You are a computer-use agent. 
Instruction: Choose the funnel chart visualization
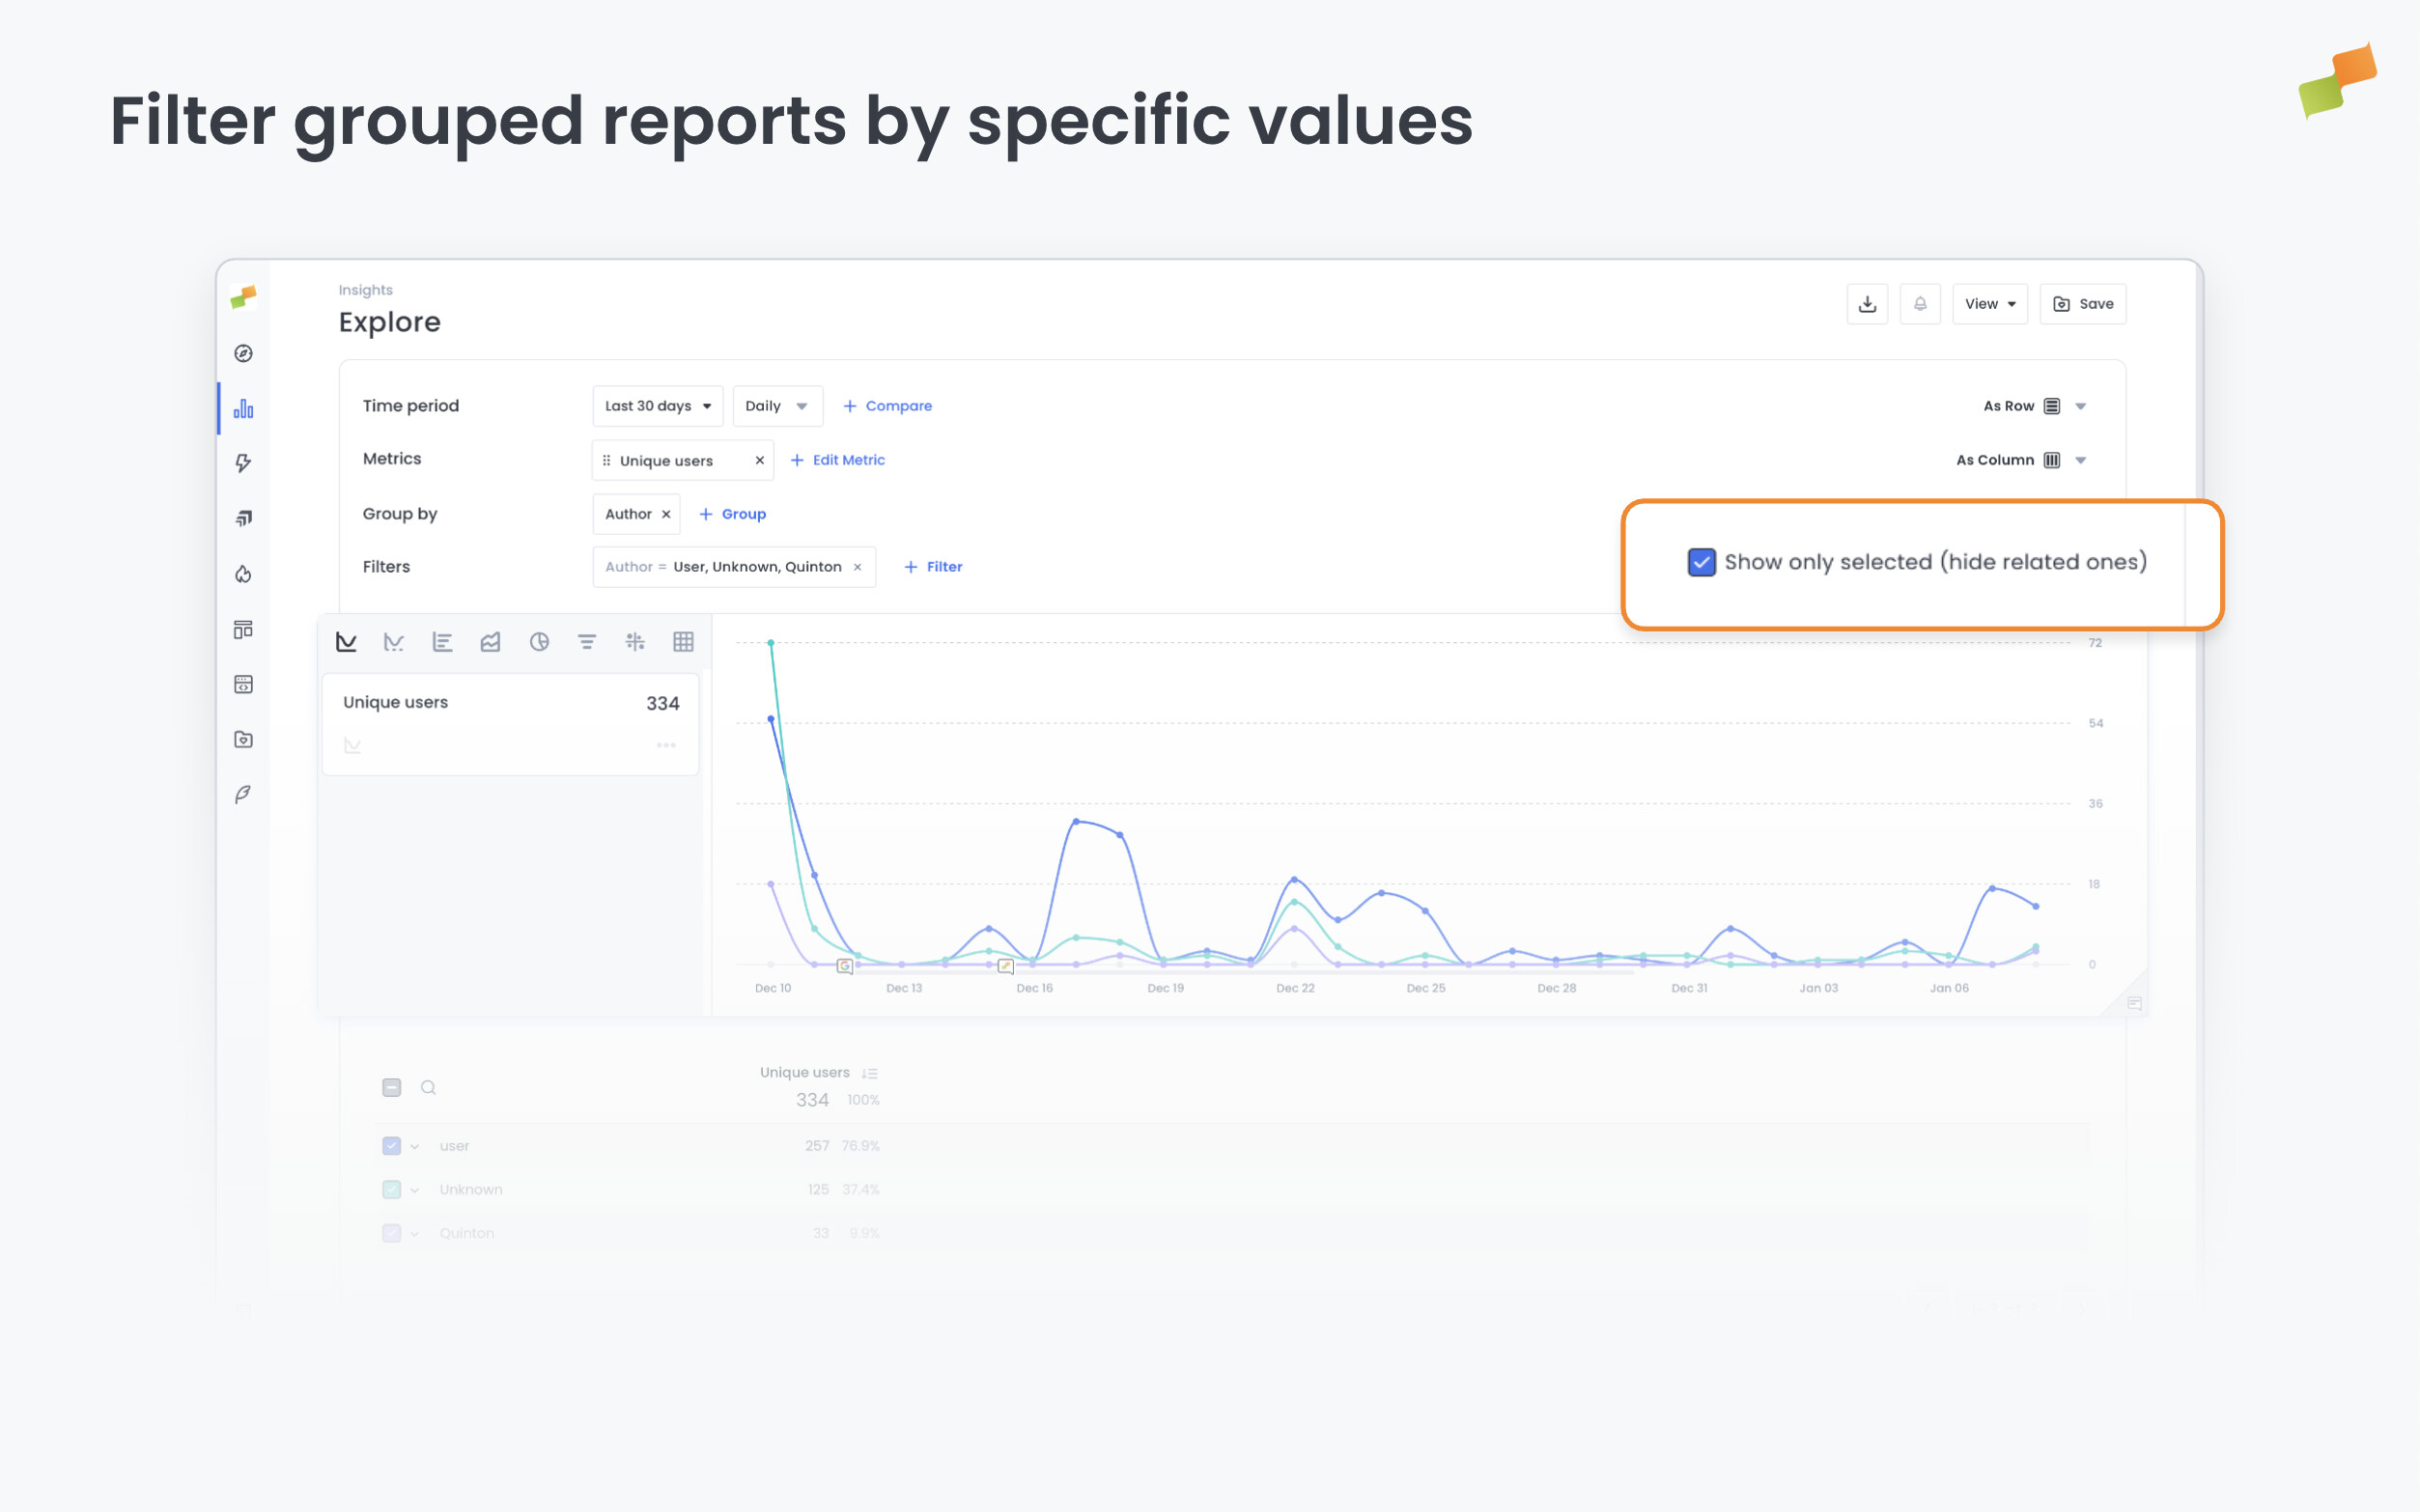[x=586, y=641]
